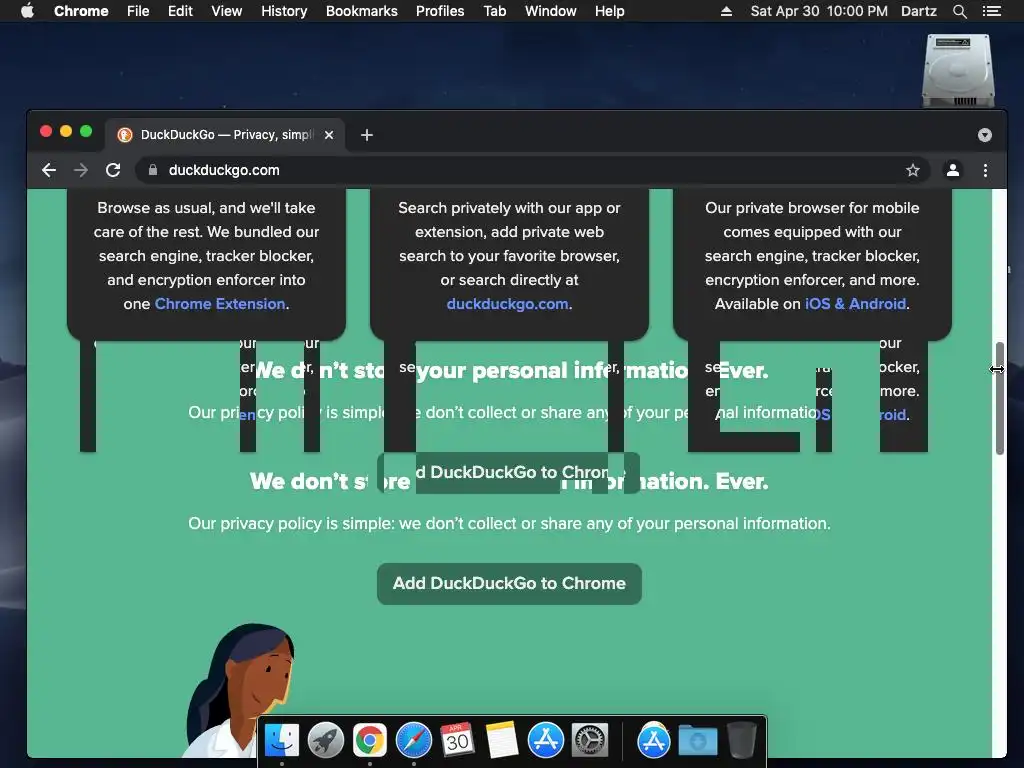Click the eject icon in menu bar
The image size is (1024, 768).
(x=726, y=11)
